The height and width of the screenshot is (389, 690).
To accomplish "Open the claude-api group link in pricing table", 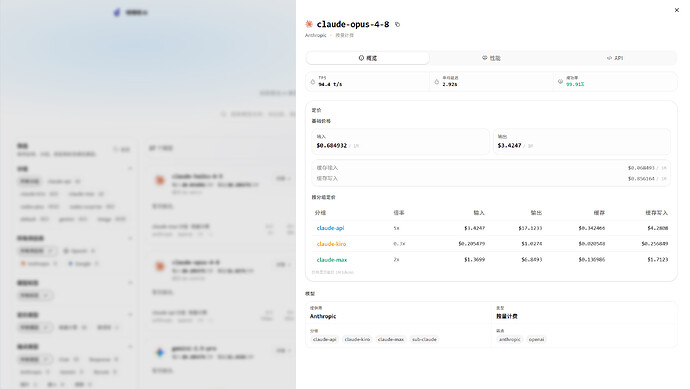I will point(330,228).
